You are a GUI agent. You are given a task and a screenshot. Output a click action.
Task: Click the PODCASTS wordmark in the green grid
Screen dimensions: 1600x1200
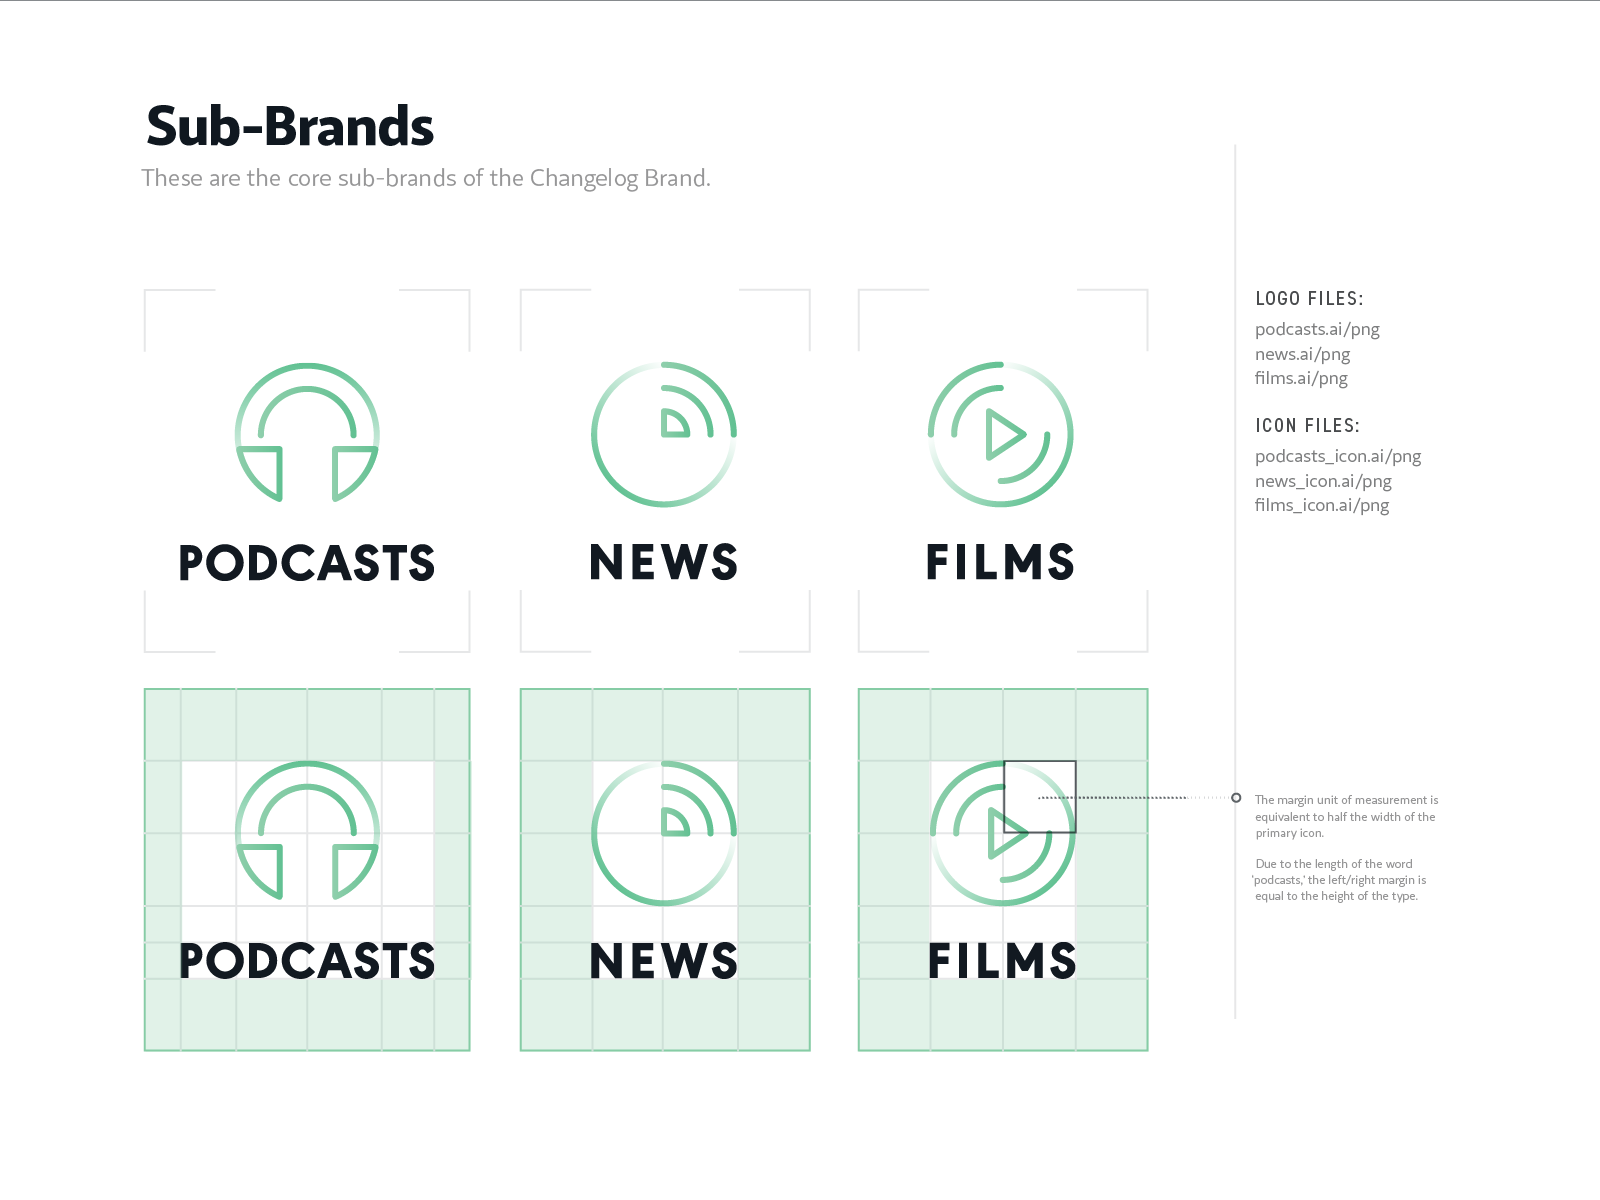(x=307, y=961)
